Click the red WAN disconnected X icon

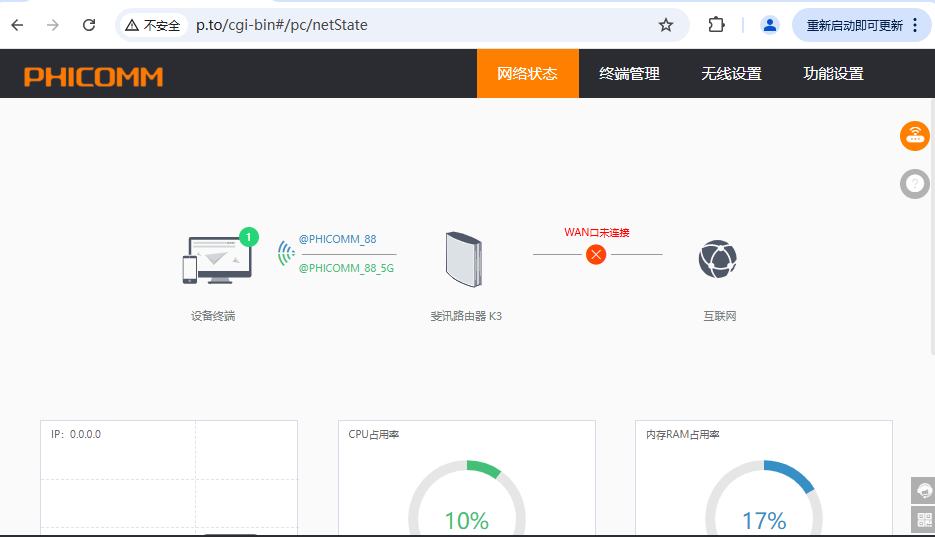coord(596,254)
